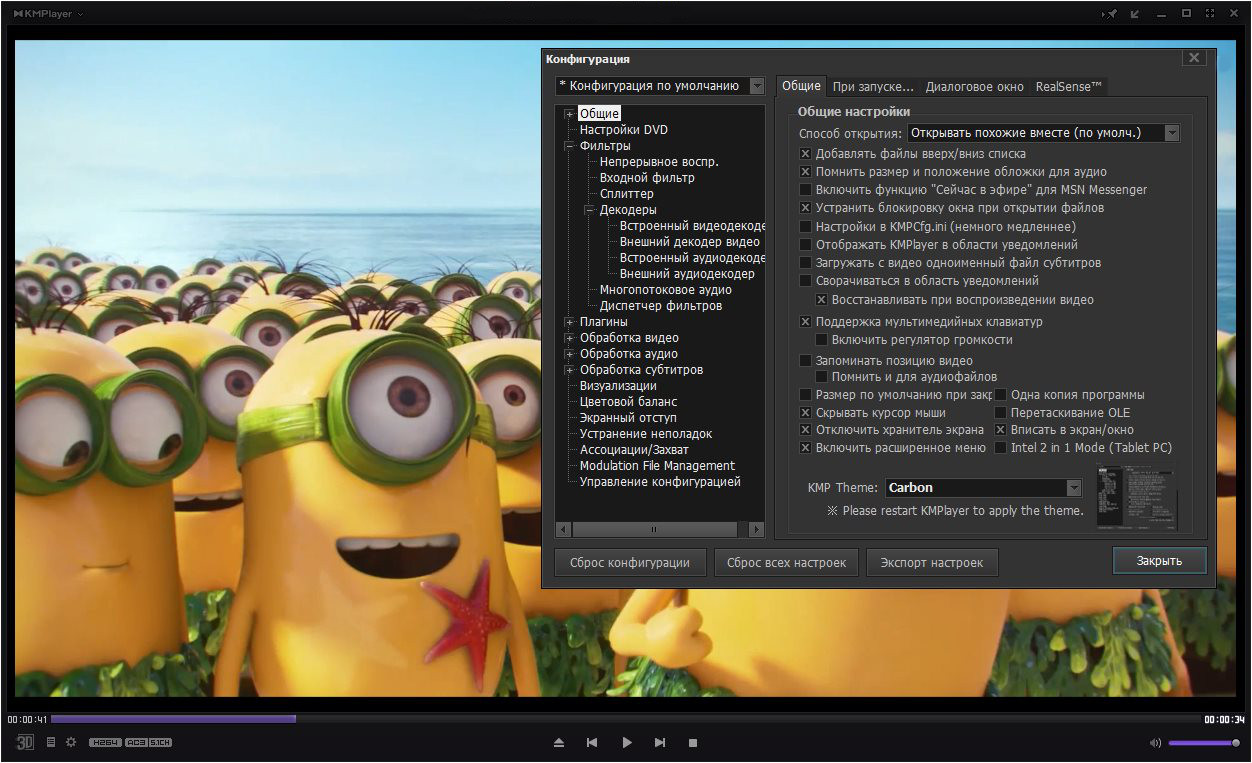Open KMPlayer title dropdown arrow
The image size is (1252, 763).
80,14
